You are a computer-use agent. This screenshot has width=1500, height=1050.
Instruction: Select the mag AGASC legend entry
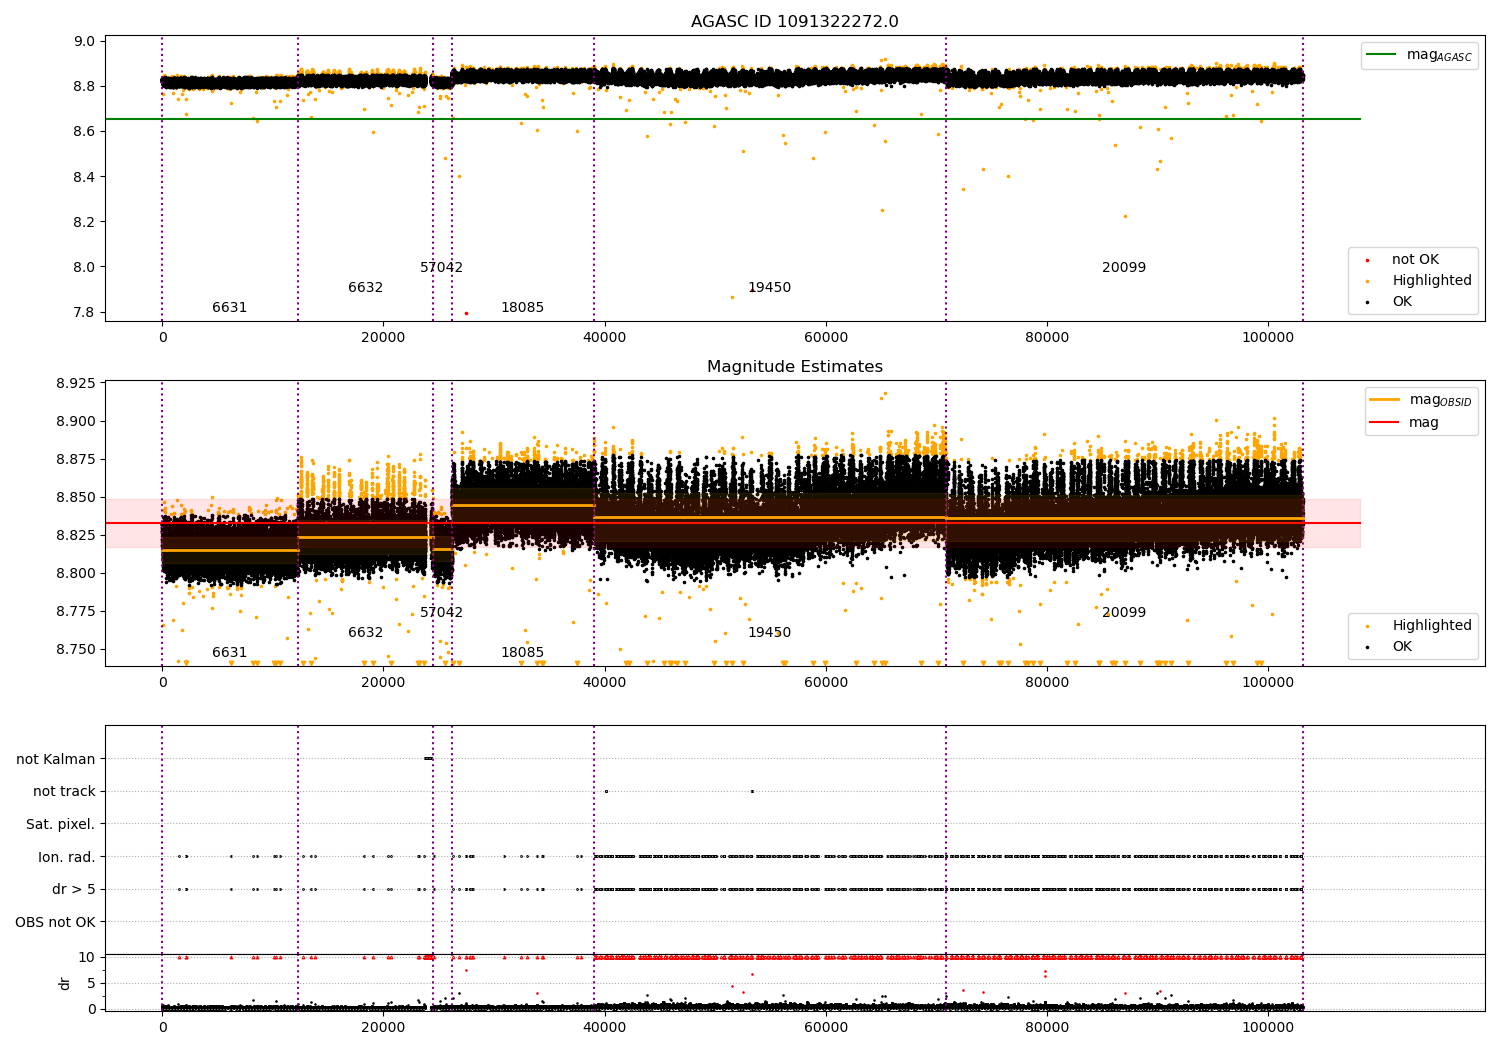coord(1419,55)
